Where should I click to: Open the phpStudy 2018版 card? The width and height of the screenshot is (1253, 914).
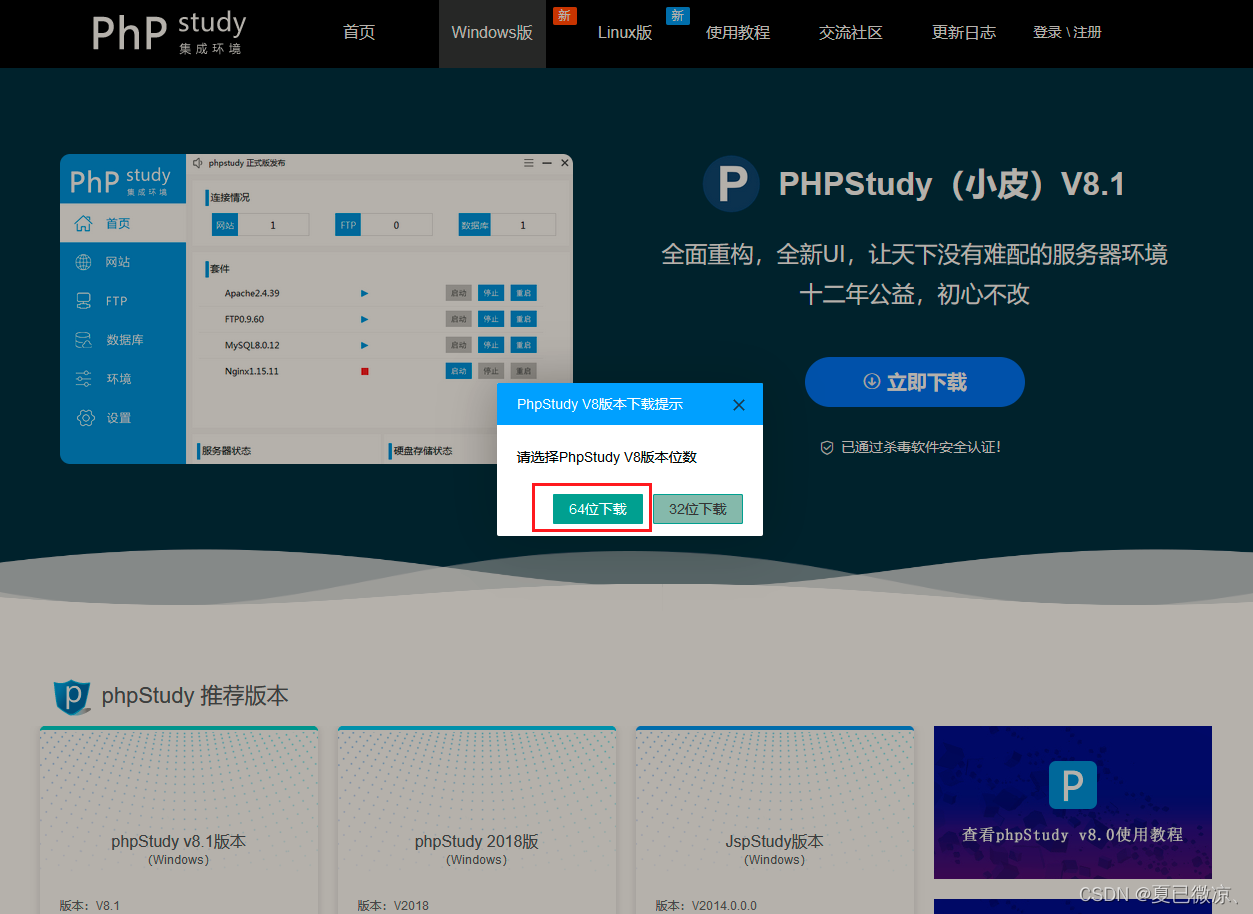pos(477,820)
